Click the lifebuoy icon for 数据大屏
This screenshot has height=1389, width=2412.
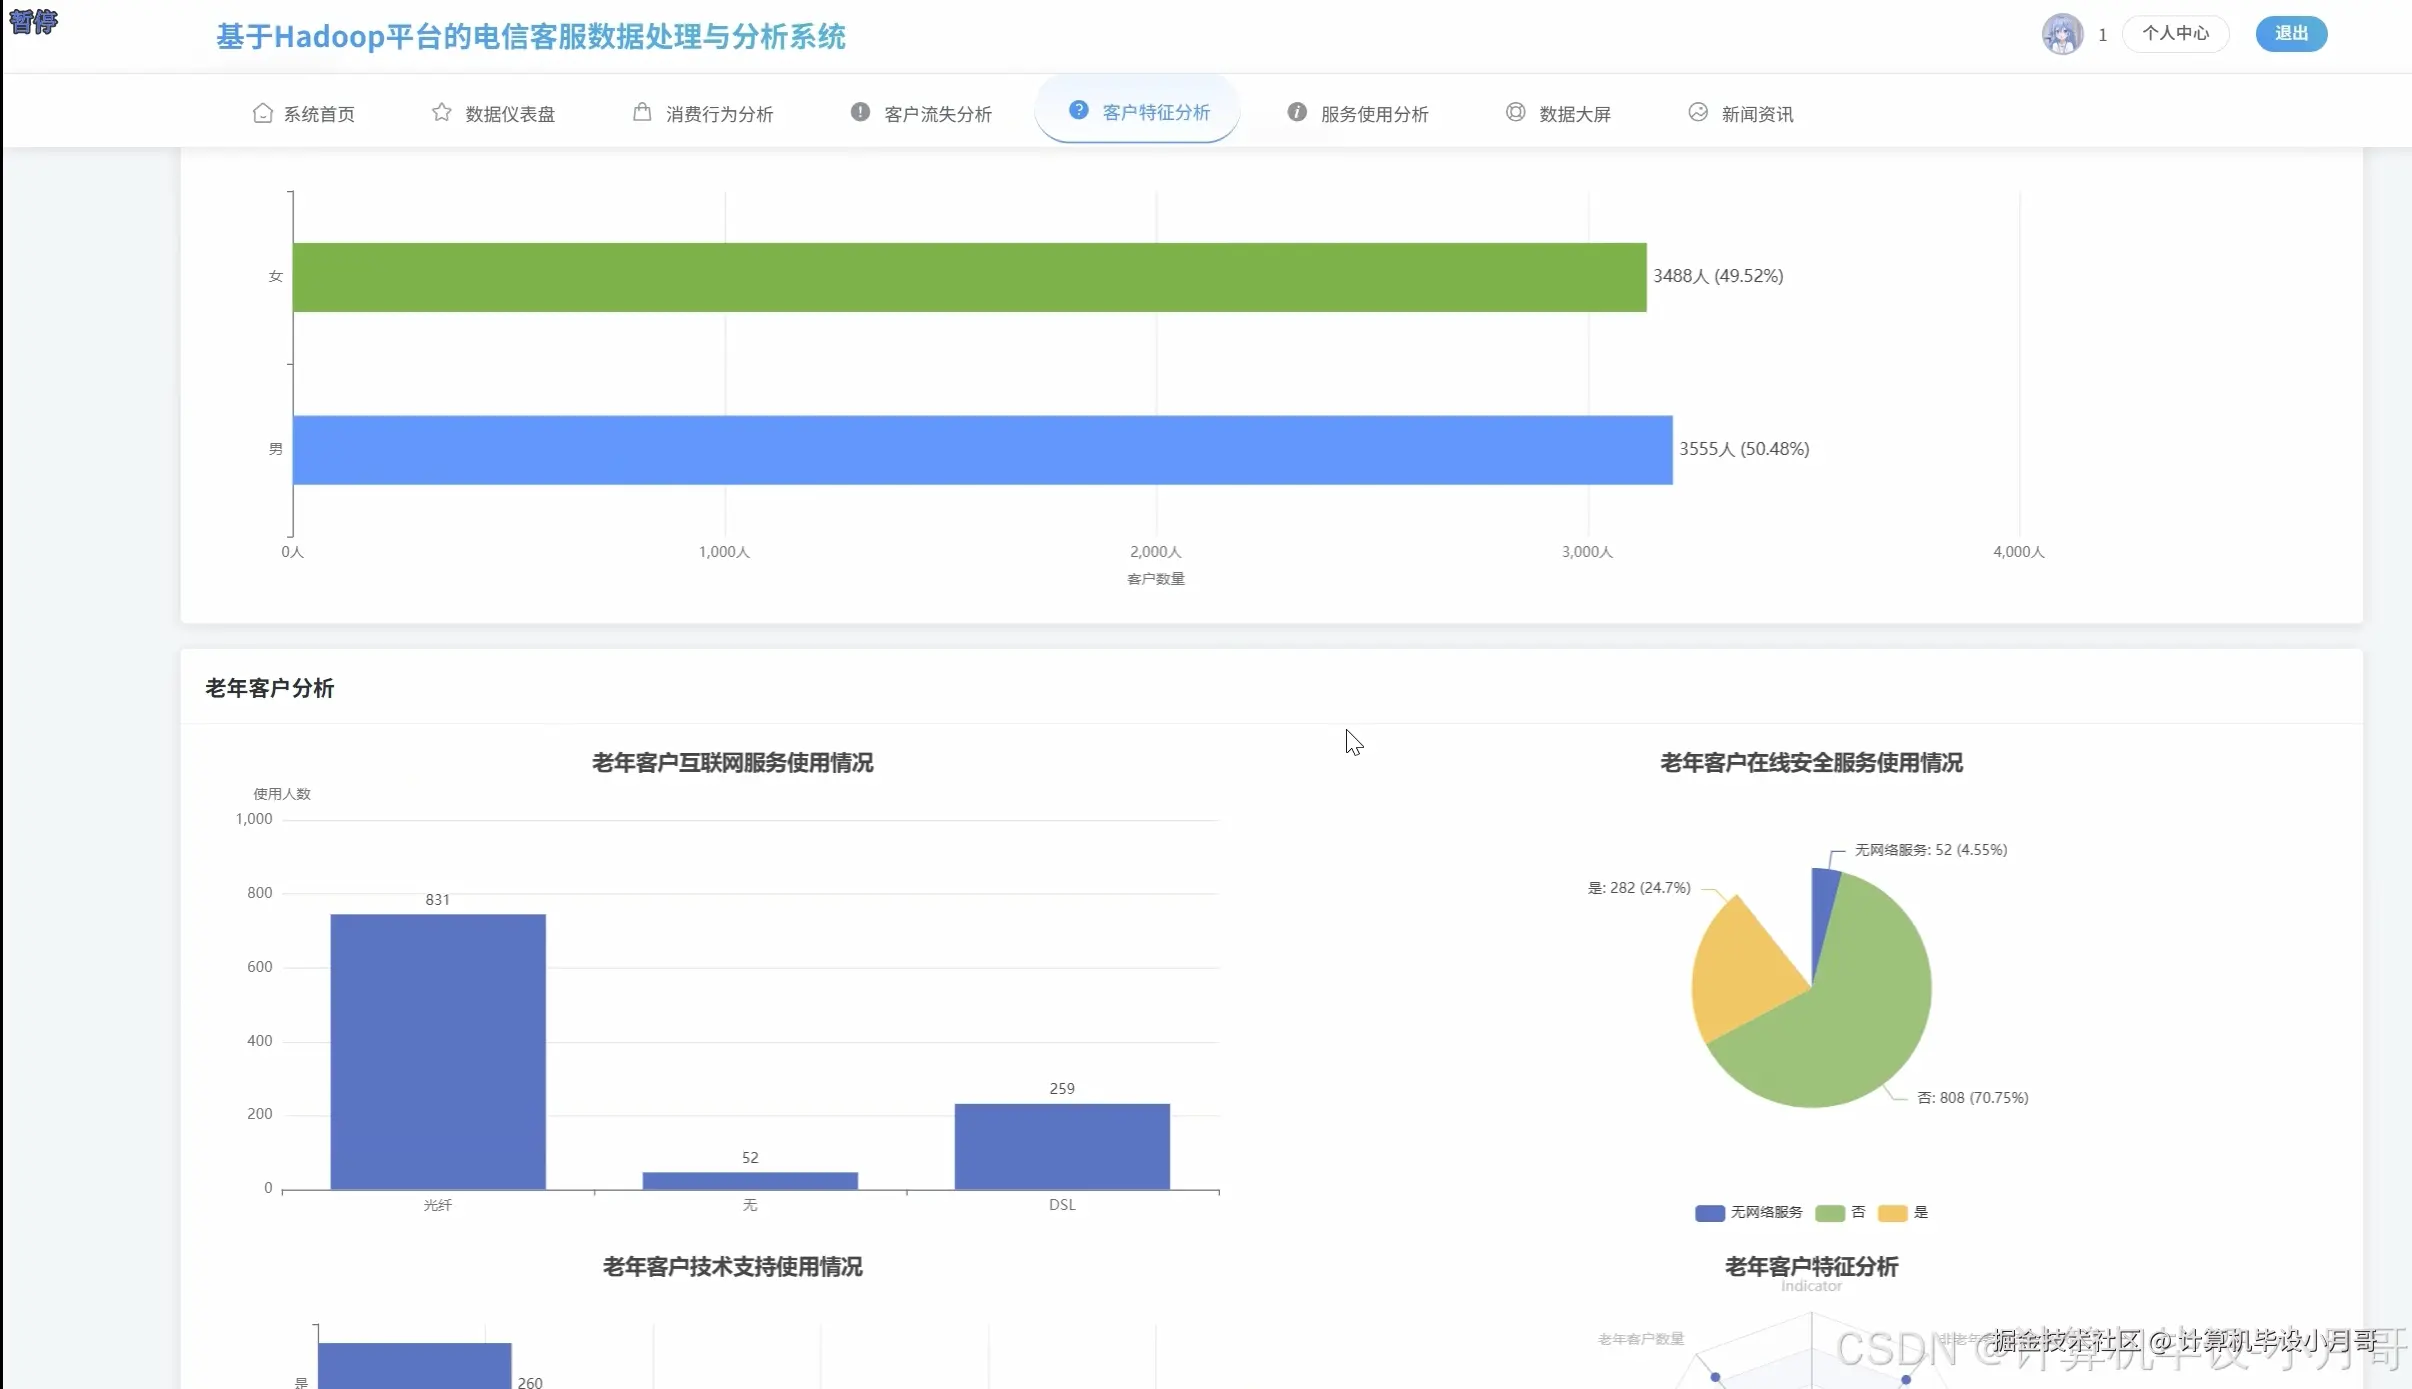[x=1515, y=112]
